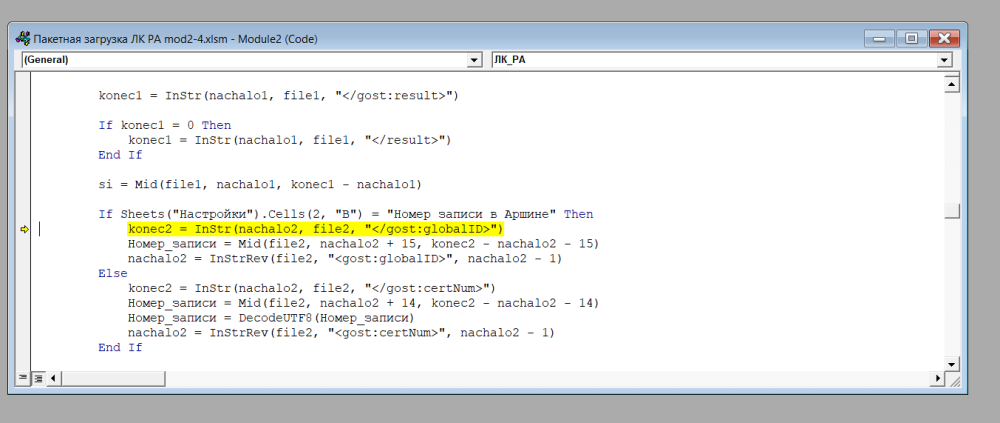Place cursor on the DecodeUTF8 line
The image size is (1000, 423).
click(x=270, y=318)
